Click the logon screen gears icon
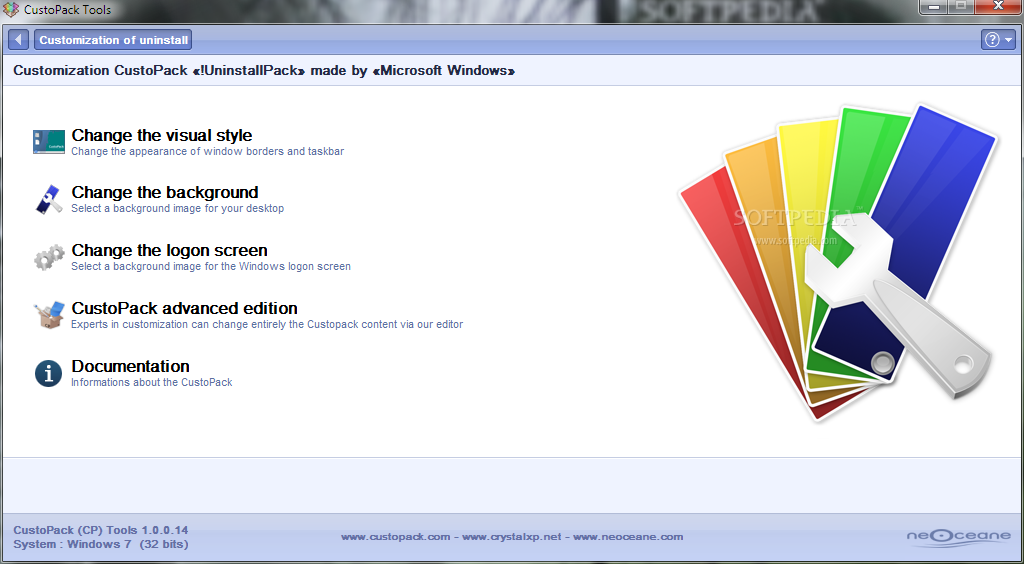 coord(49,257)
